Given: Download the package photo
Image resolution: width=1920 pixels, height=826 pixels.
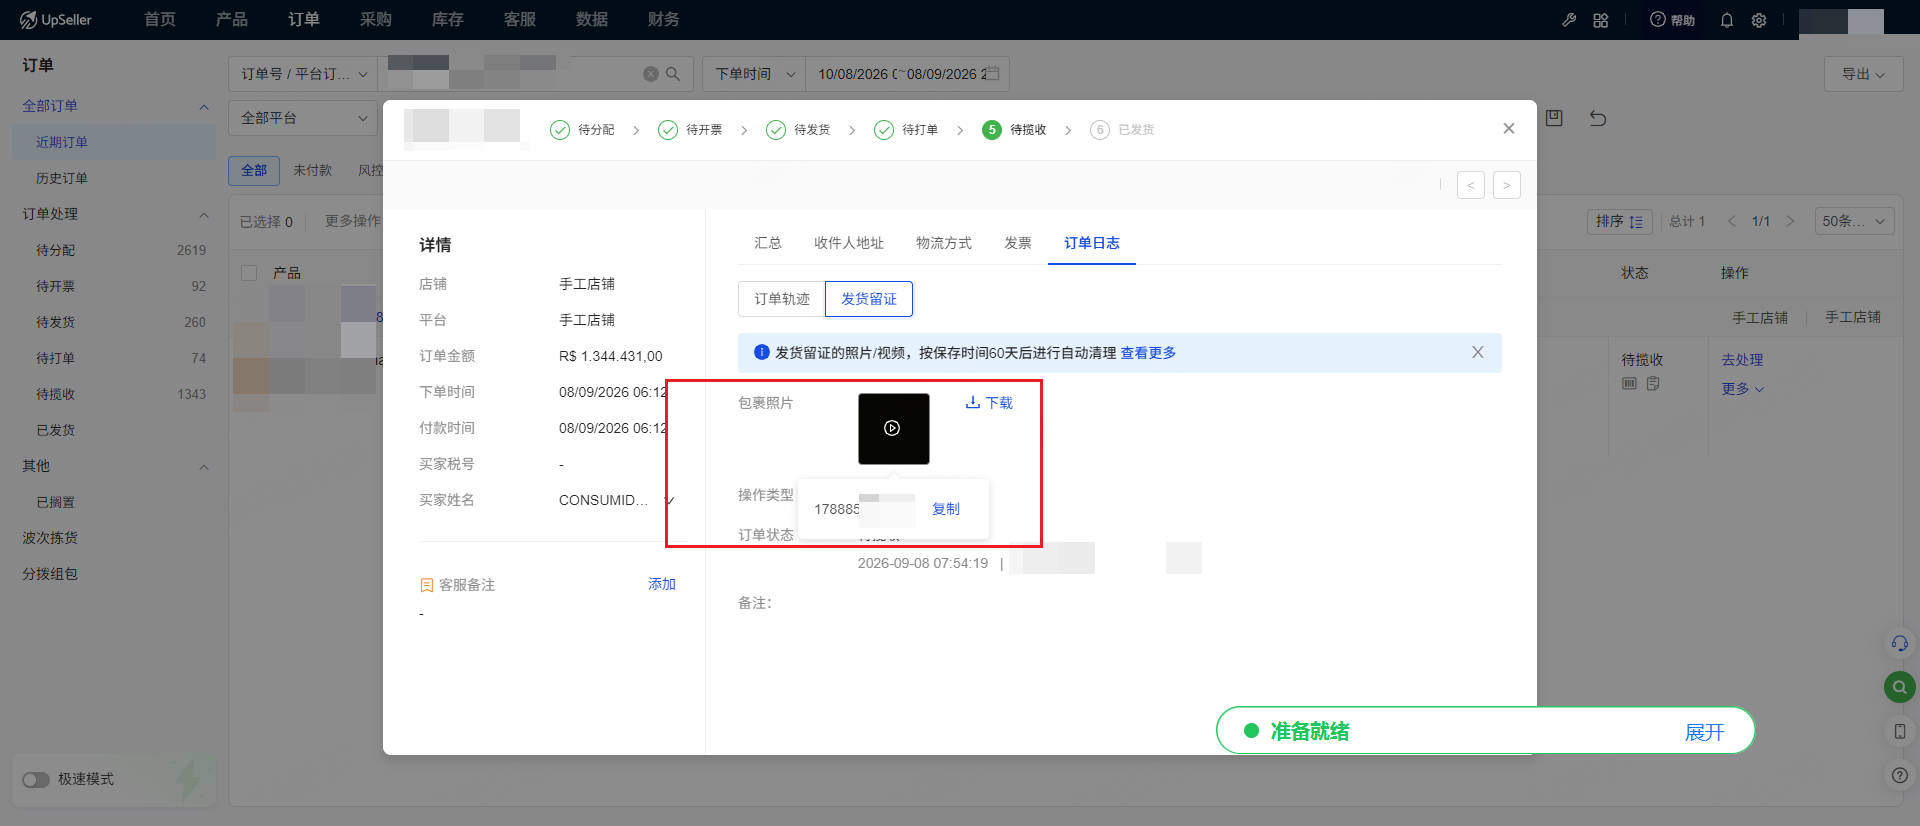Looking at the screenshot, I should tap(989, 403).
